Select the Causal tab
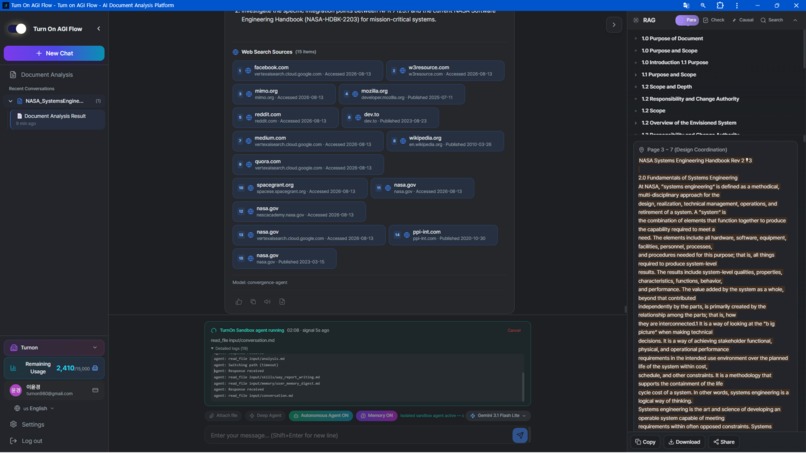Screen dimensions: 806x453 (x=743, y=20)
